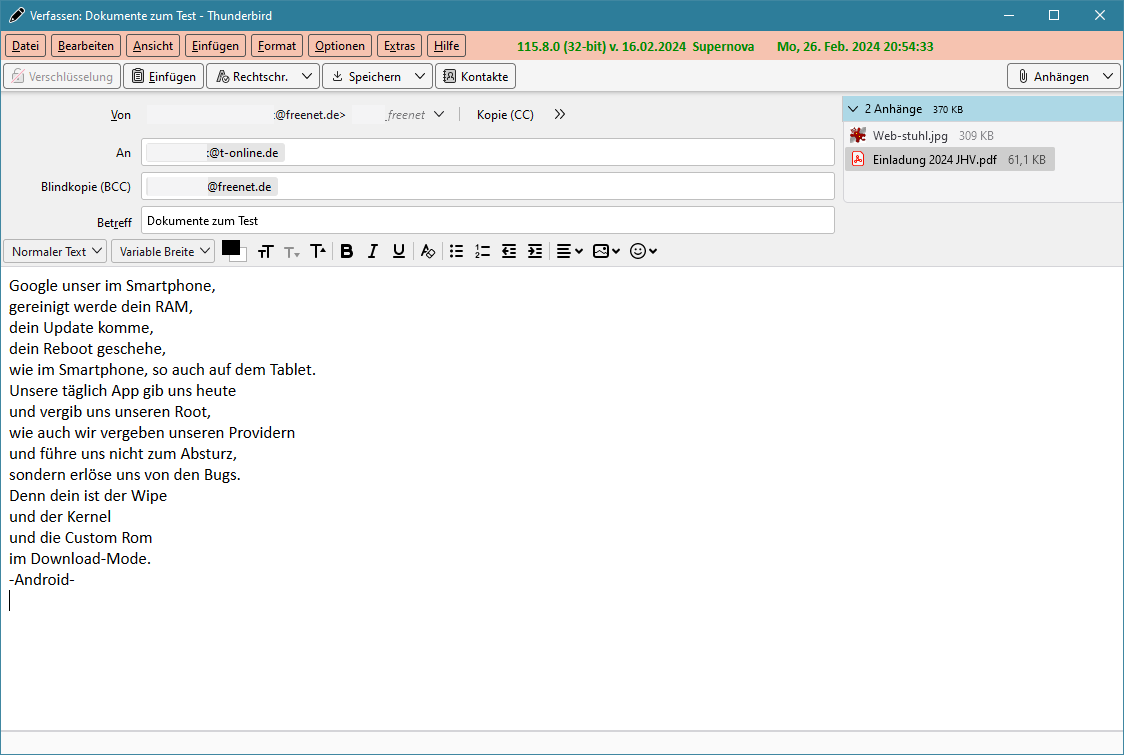
Task: Click the "-Android-" signature line
Action: coord(42,579)
